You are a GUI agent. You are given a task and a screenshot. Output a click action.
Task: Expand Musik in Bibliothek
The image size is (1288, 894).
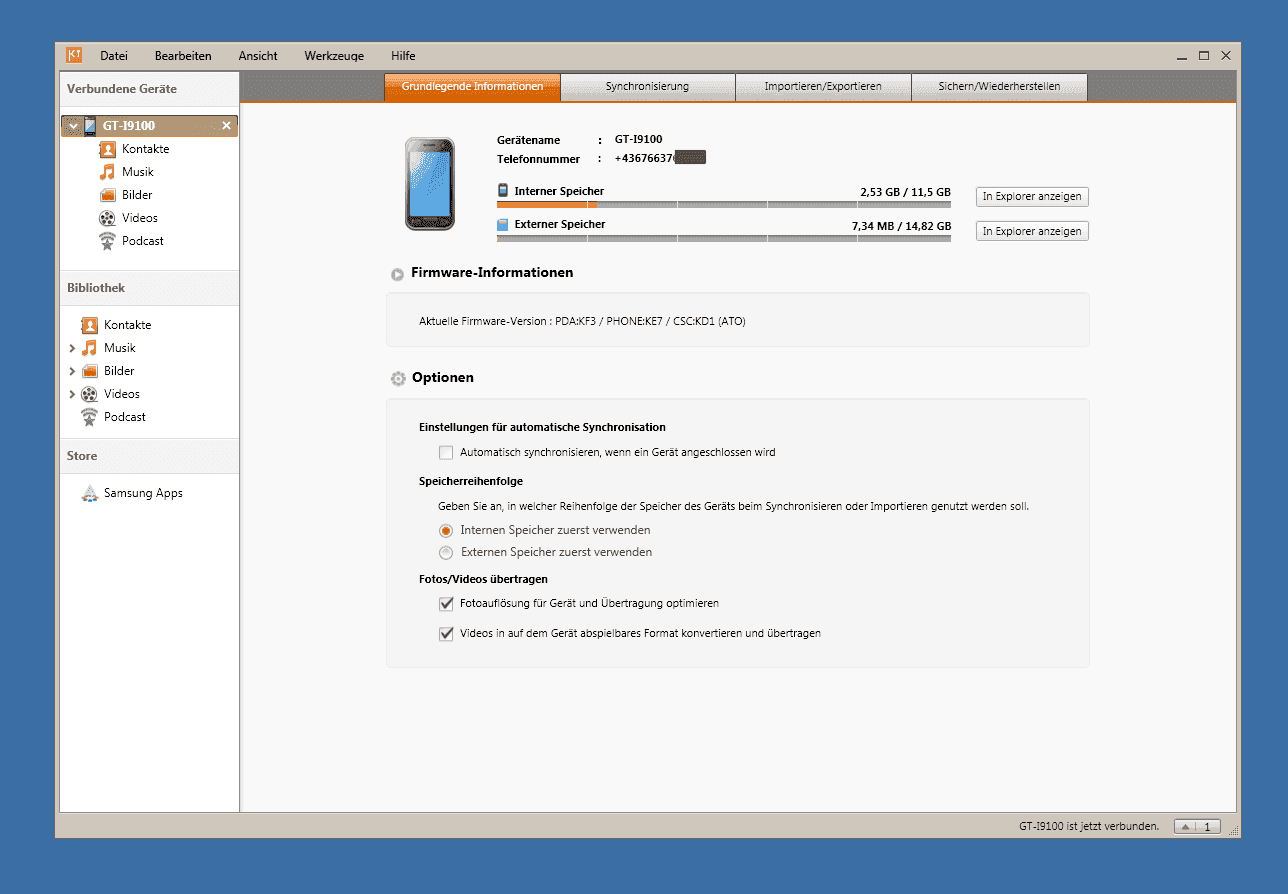point(72,348)
